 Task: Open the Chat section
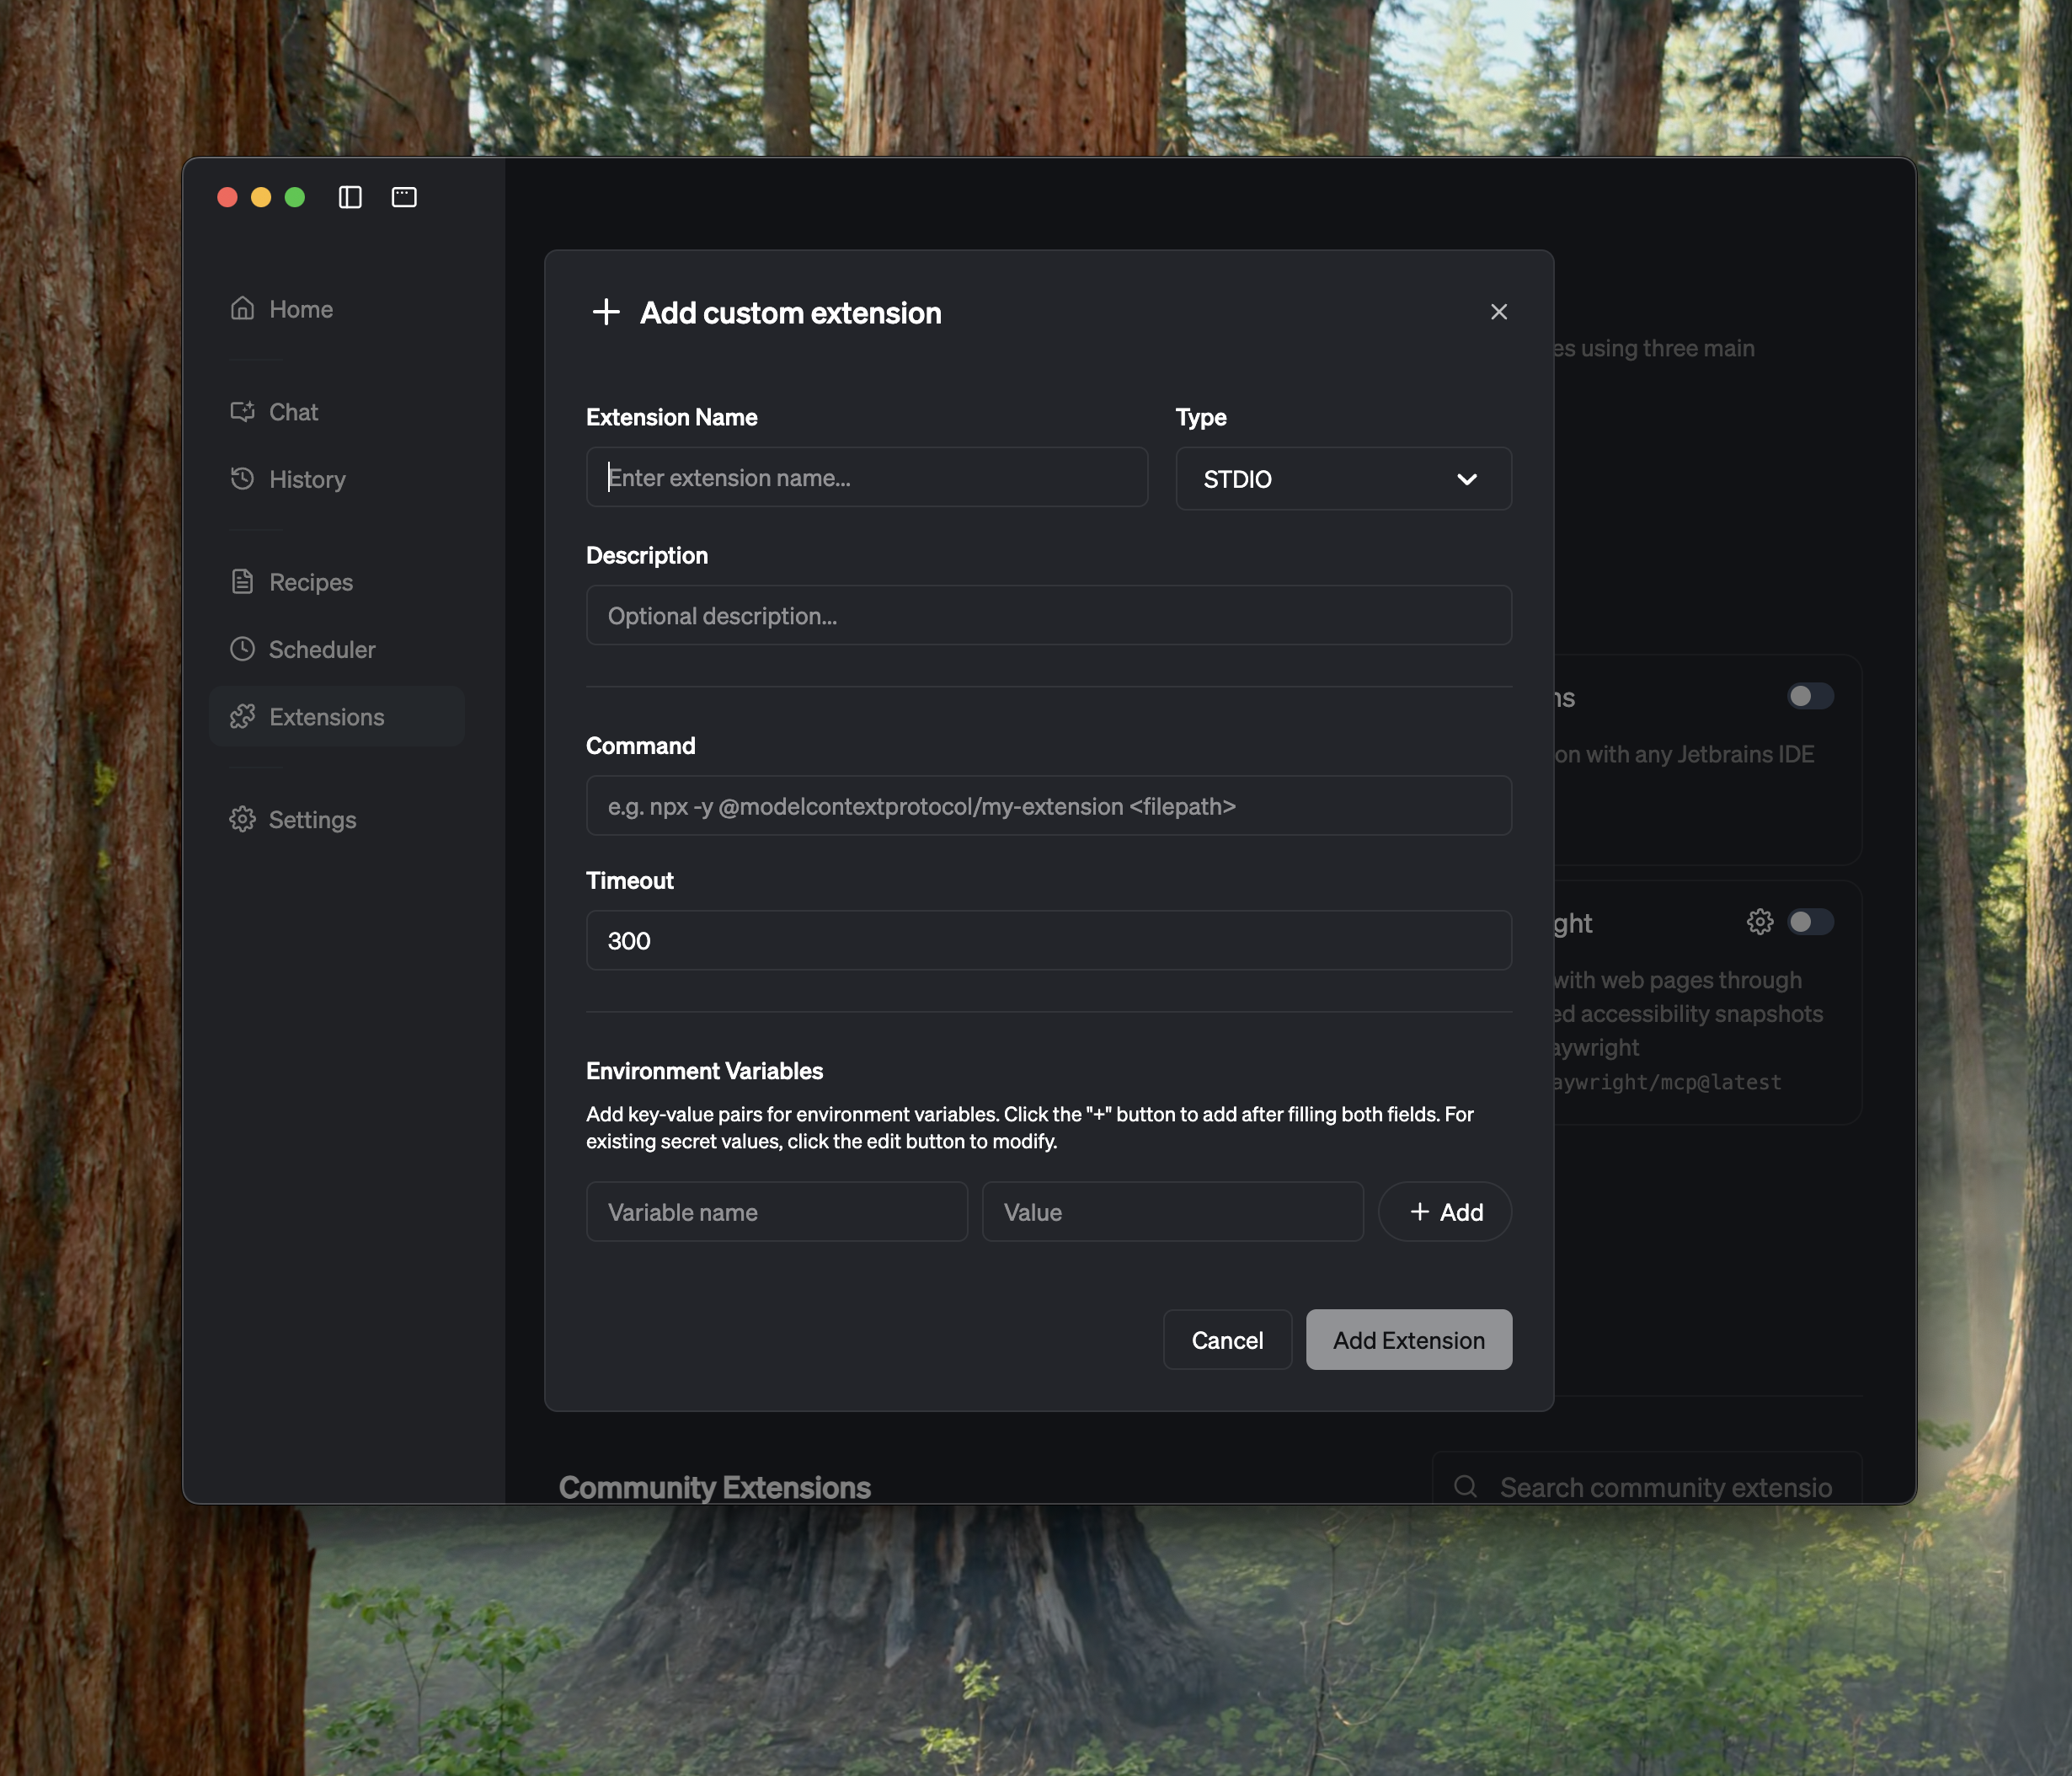pyautogui.click(x=293, y=412)
